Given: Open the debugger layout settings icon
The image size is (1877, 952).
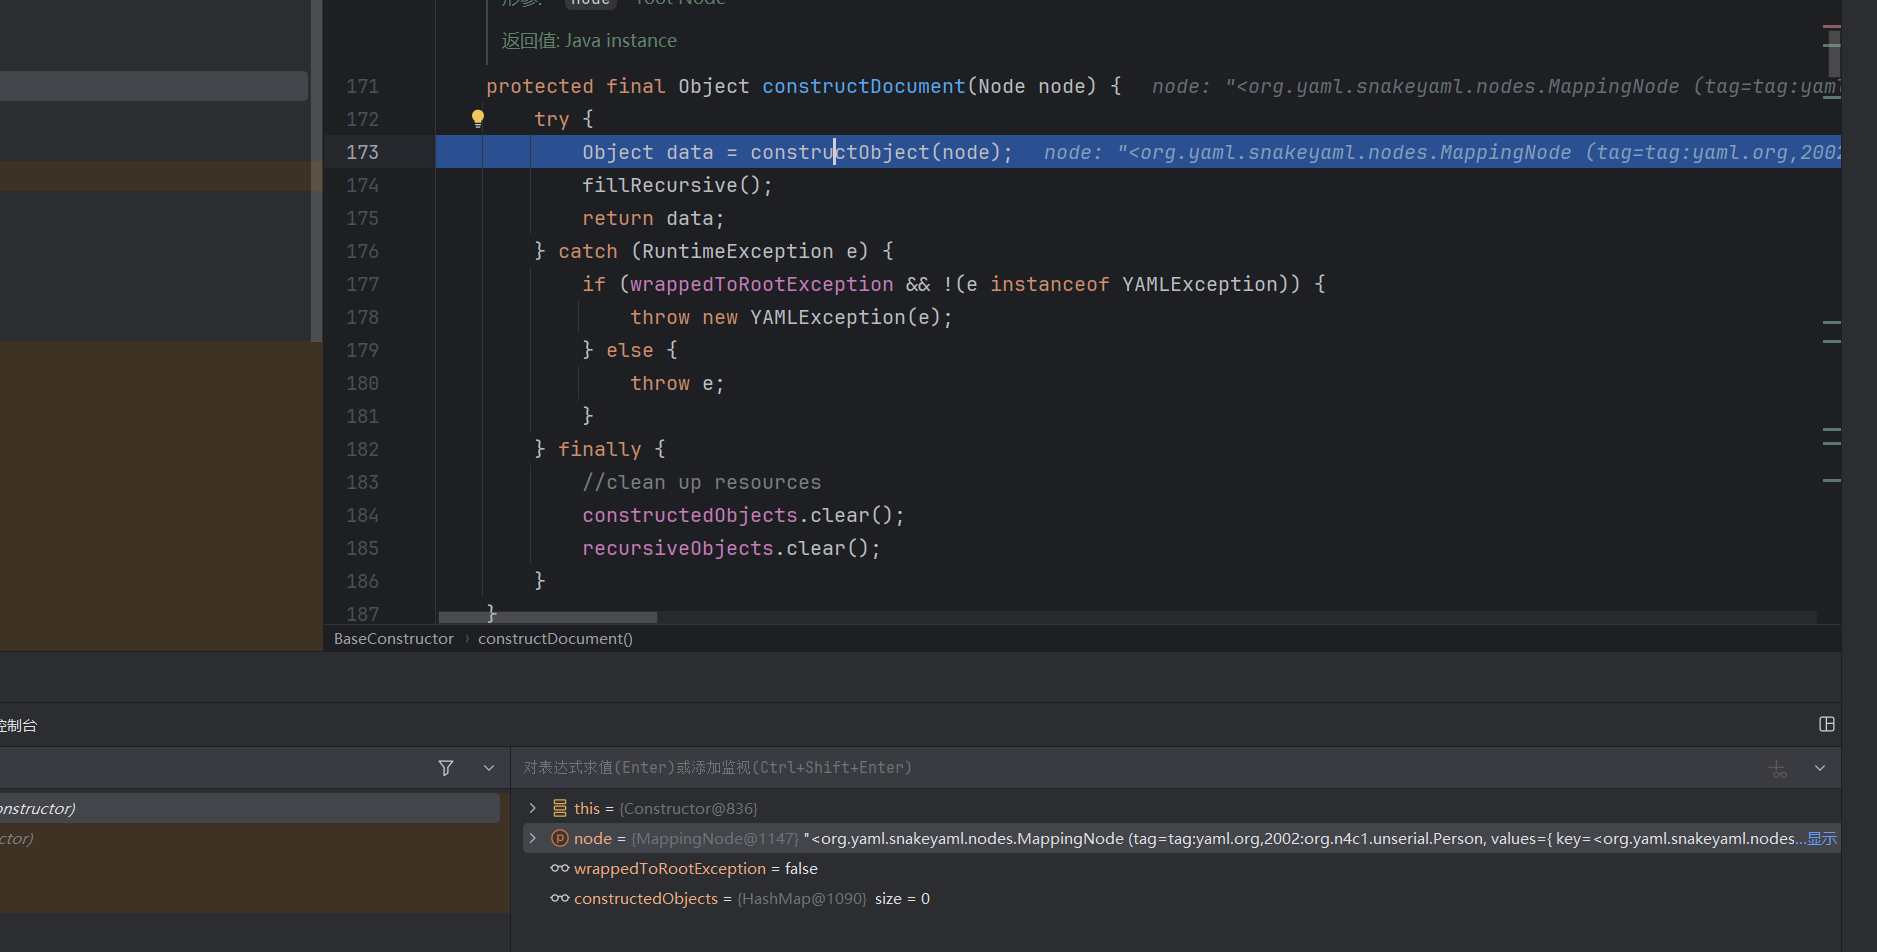Looking at the screenshot, I should (1826, 724).
